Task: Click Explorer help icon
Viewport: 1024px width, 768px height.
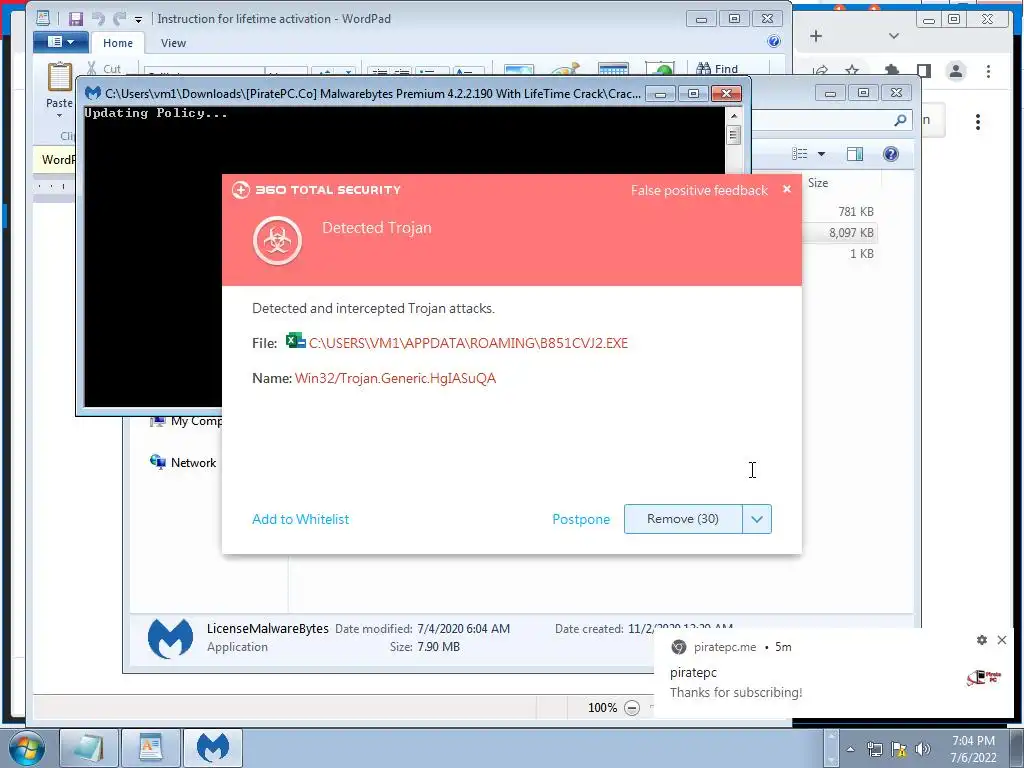Action: [891, 154]
